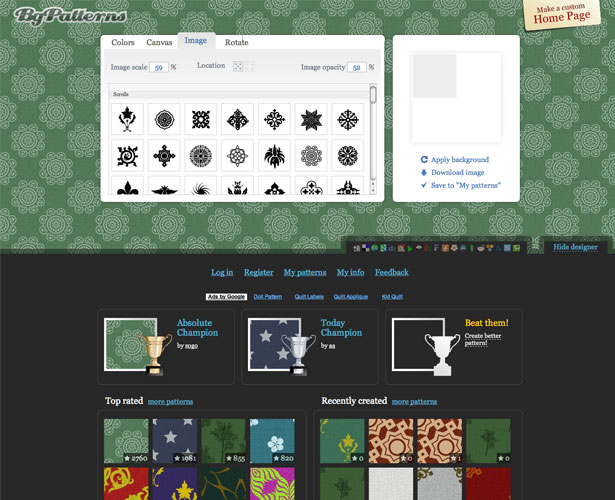
Task: Pick the spiral sun ornament
Action: tap(127, 156)
